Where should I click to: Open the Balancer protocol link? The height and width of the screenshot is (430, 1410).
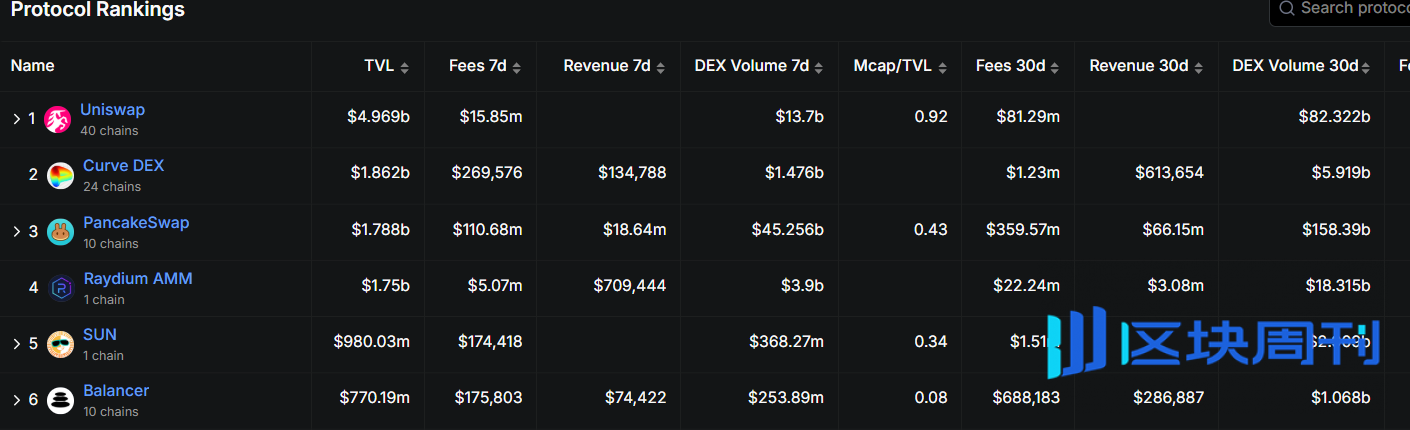pos(116,391)
